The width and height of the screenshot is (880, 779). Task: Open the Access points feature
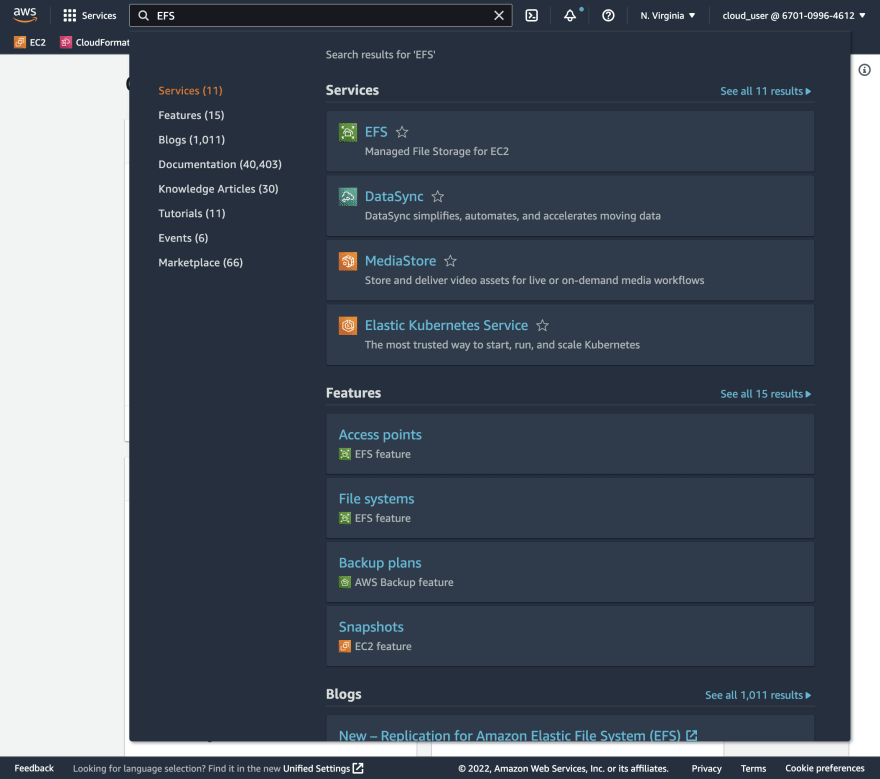point(380,434)
